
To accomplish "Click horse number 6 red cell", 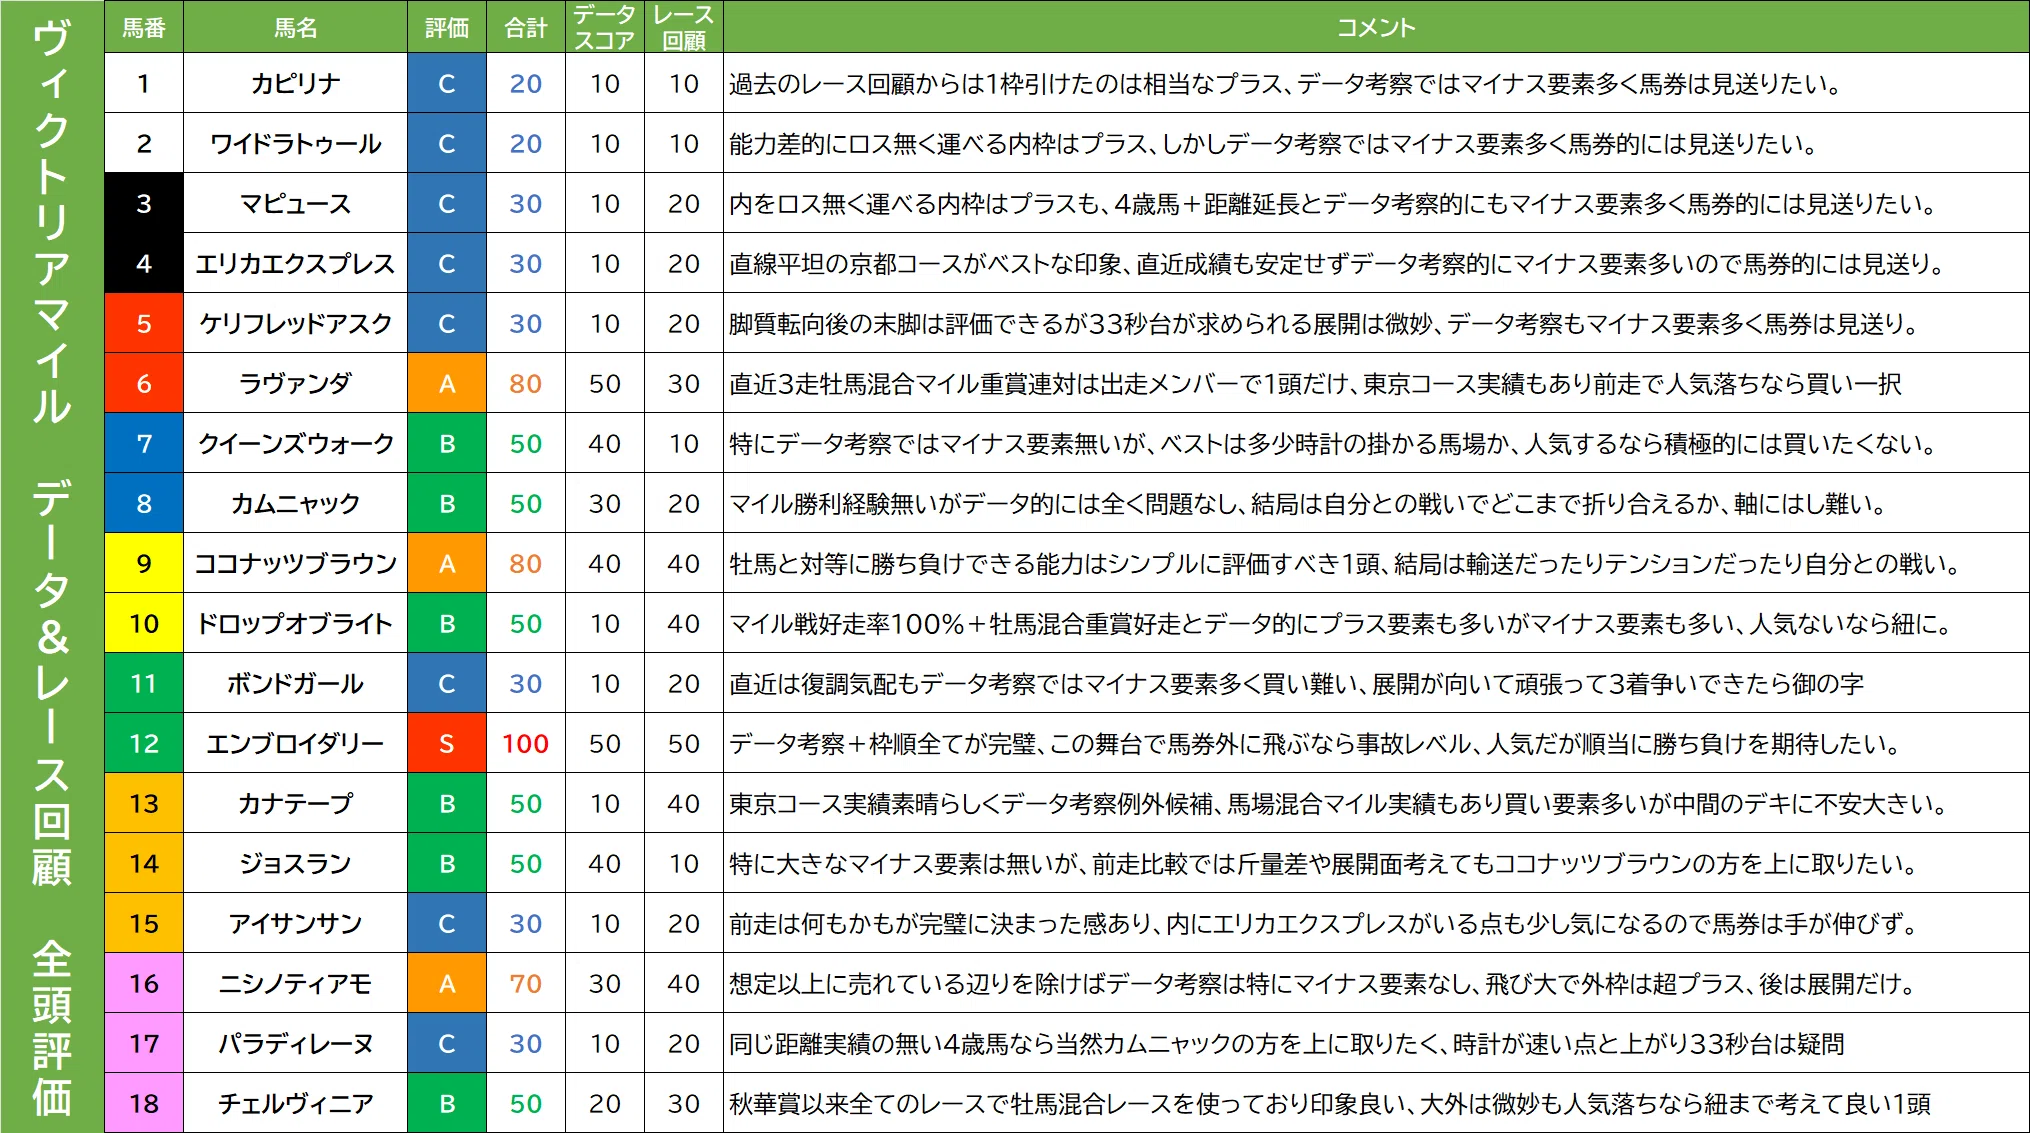I will click(x=144, y=383).
